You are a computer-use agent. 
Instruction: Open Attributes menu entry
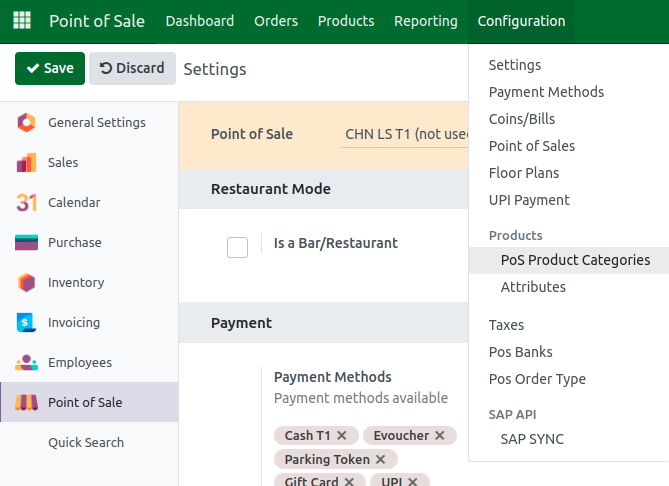click(533, 287)
